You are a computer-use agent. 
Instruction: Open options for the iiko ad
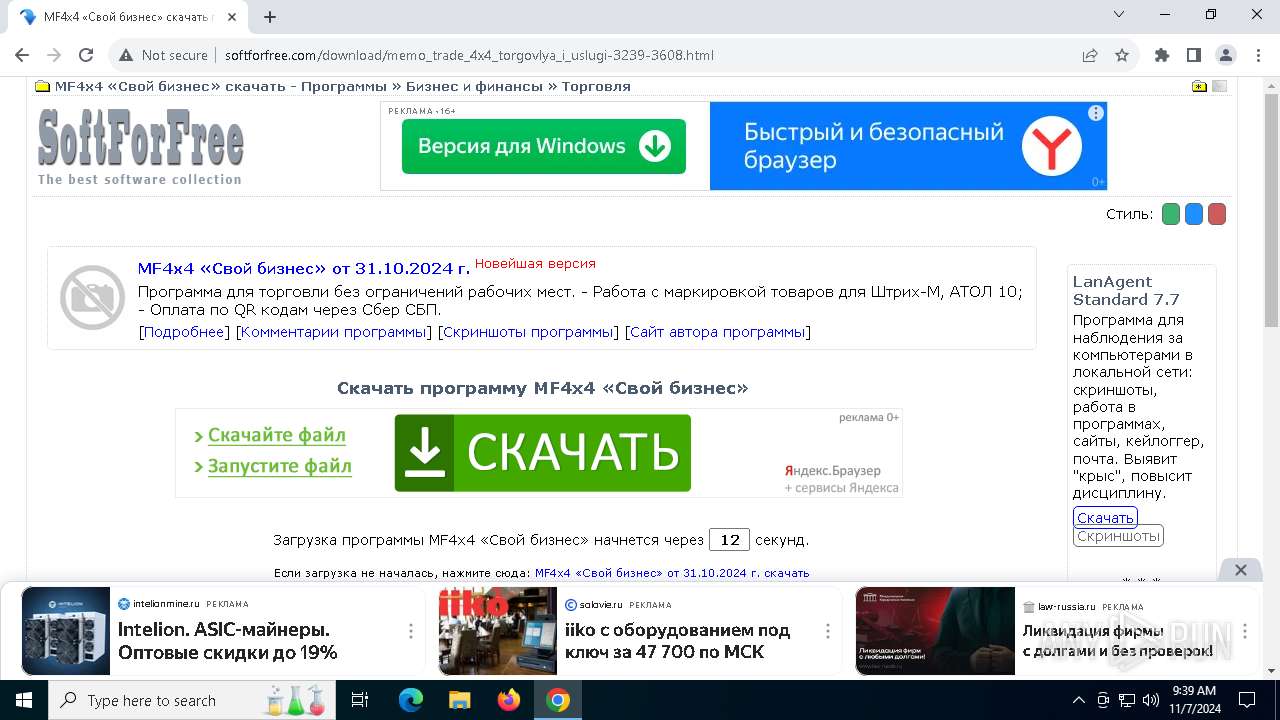click(827, 631)
